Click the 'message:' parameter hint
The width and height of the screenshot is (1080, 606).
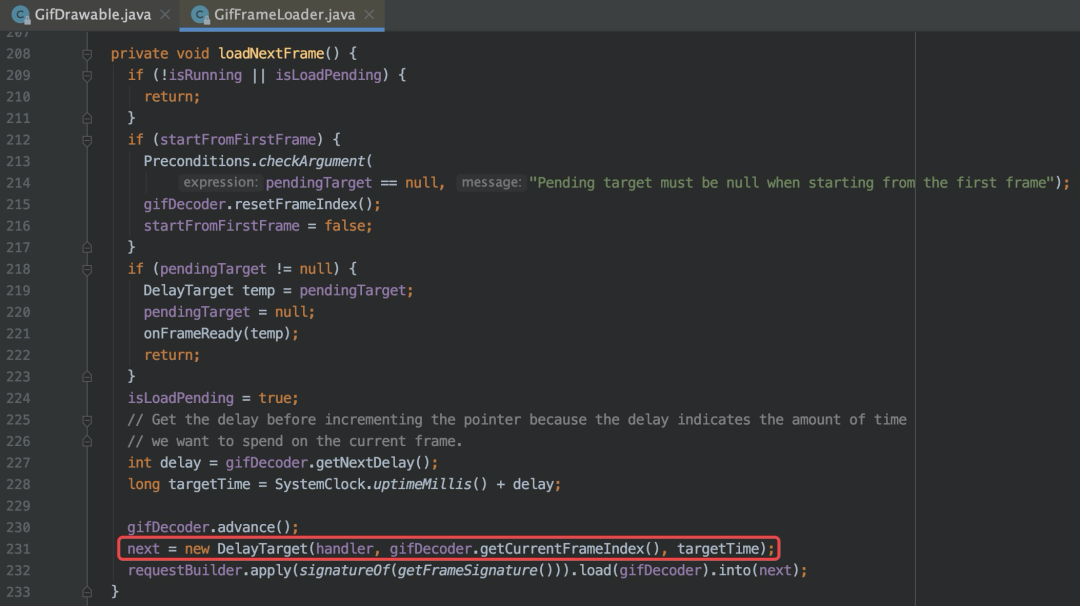491,182
